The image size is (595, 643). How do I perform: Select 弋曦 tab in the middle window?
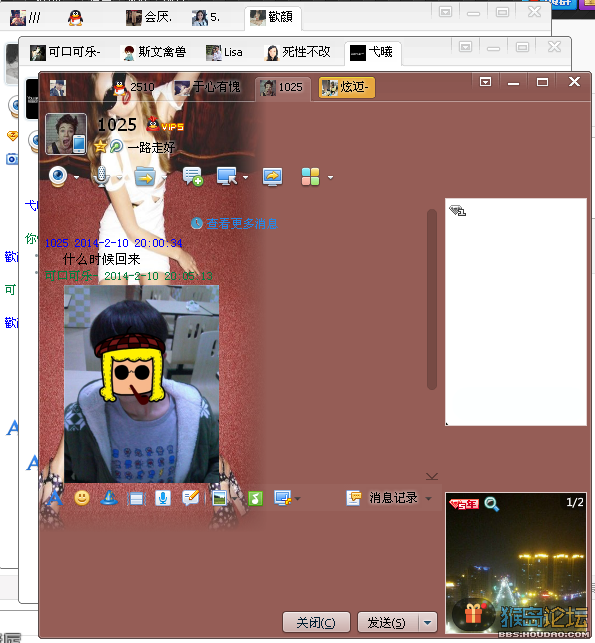[372, 52]
